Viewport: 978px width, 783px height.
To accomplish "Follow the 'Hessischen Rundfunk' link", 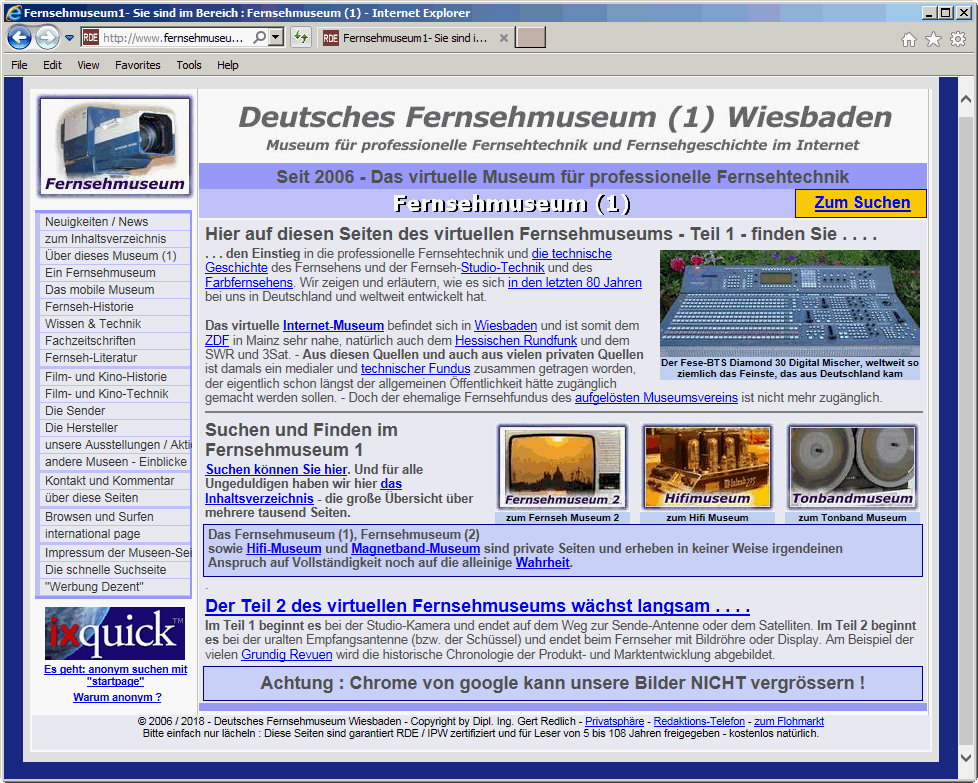I will (516, 341).
